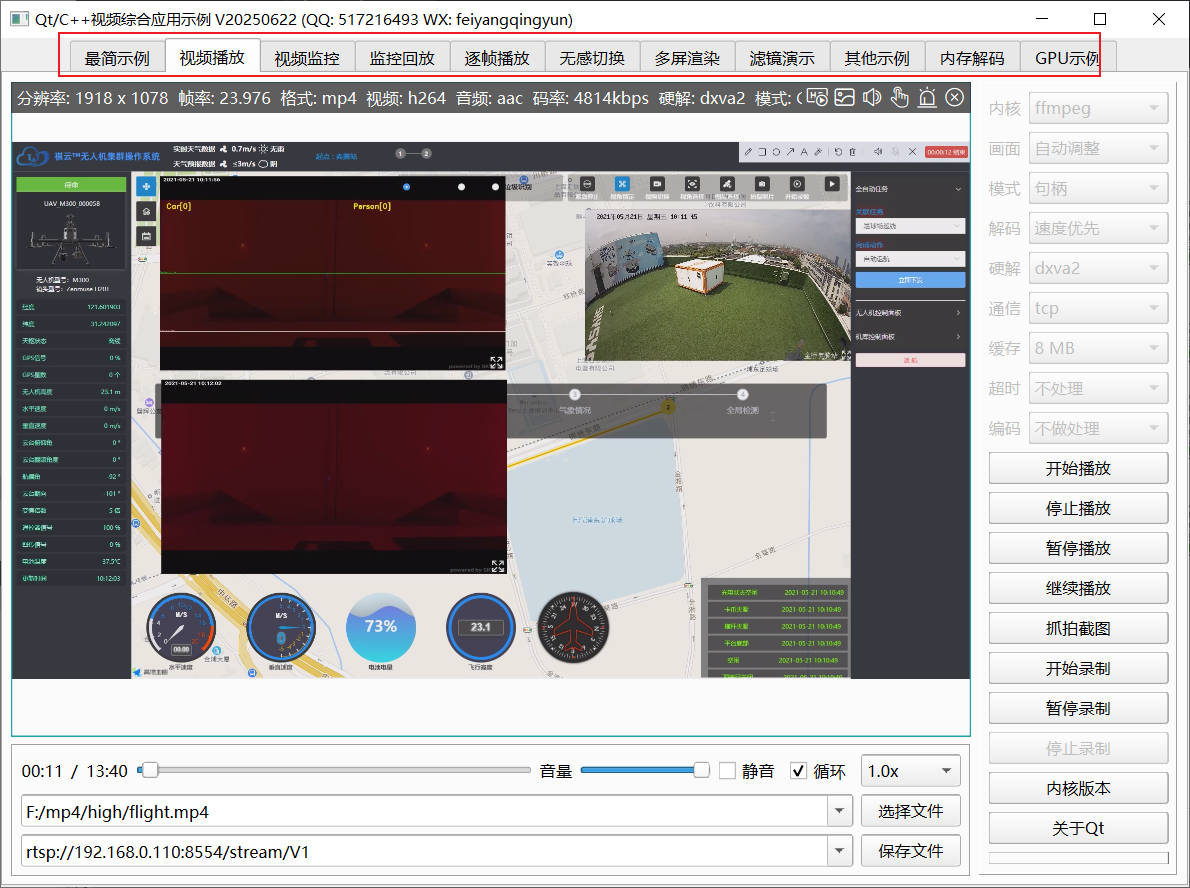
Task: Open the 滤镜演示 tab
Action: tap(782, 58)
